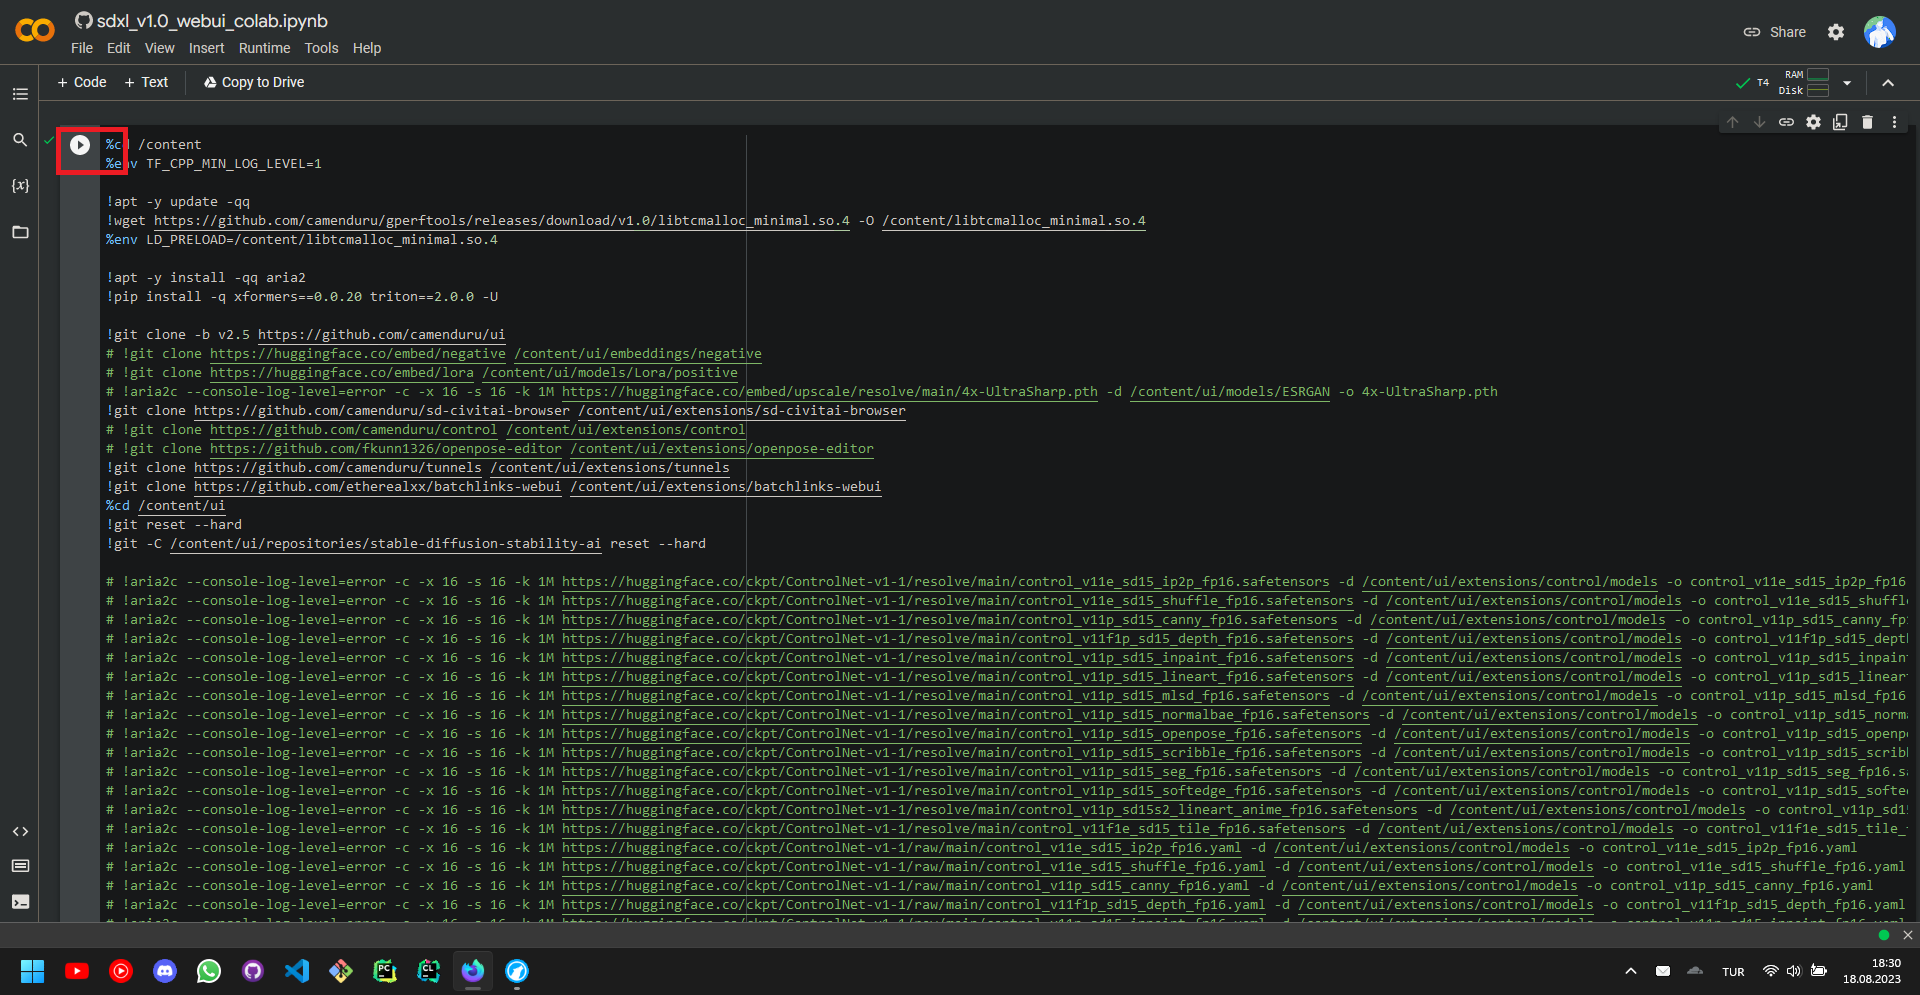Click the Colab logo
1920x995 pixels.
pos(35,31)
